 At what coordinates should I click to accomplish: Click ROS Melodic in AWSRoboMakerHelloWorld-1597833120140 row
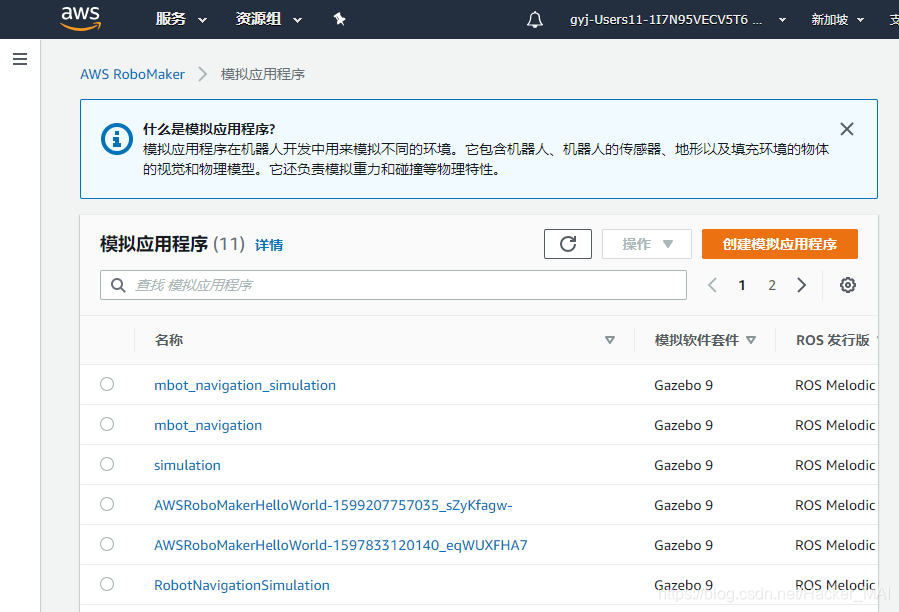[835, 545]
